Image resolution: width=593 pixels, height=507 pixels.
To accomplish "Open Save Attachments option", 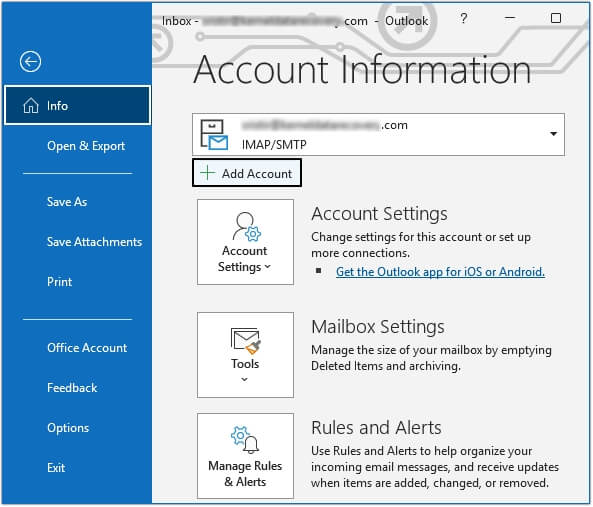I will pos(95,242).
